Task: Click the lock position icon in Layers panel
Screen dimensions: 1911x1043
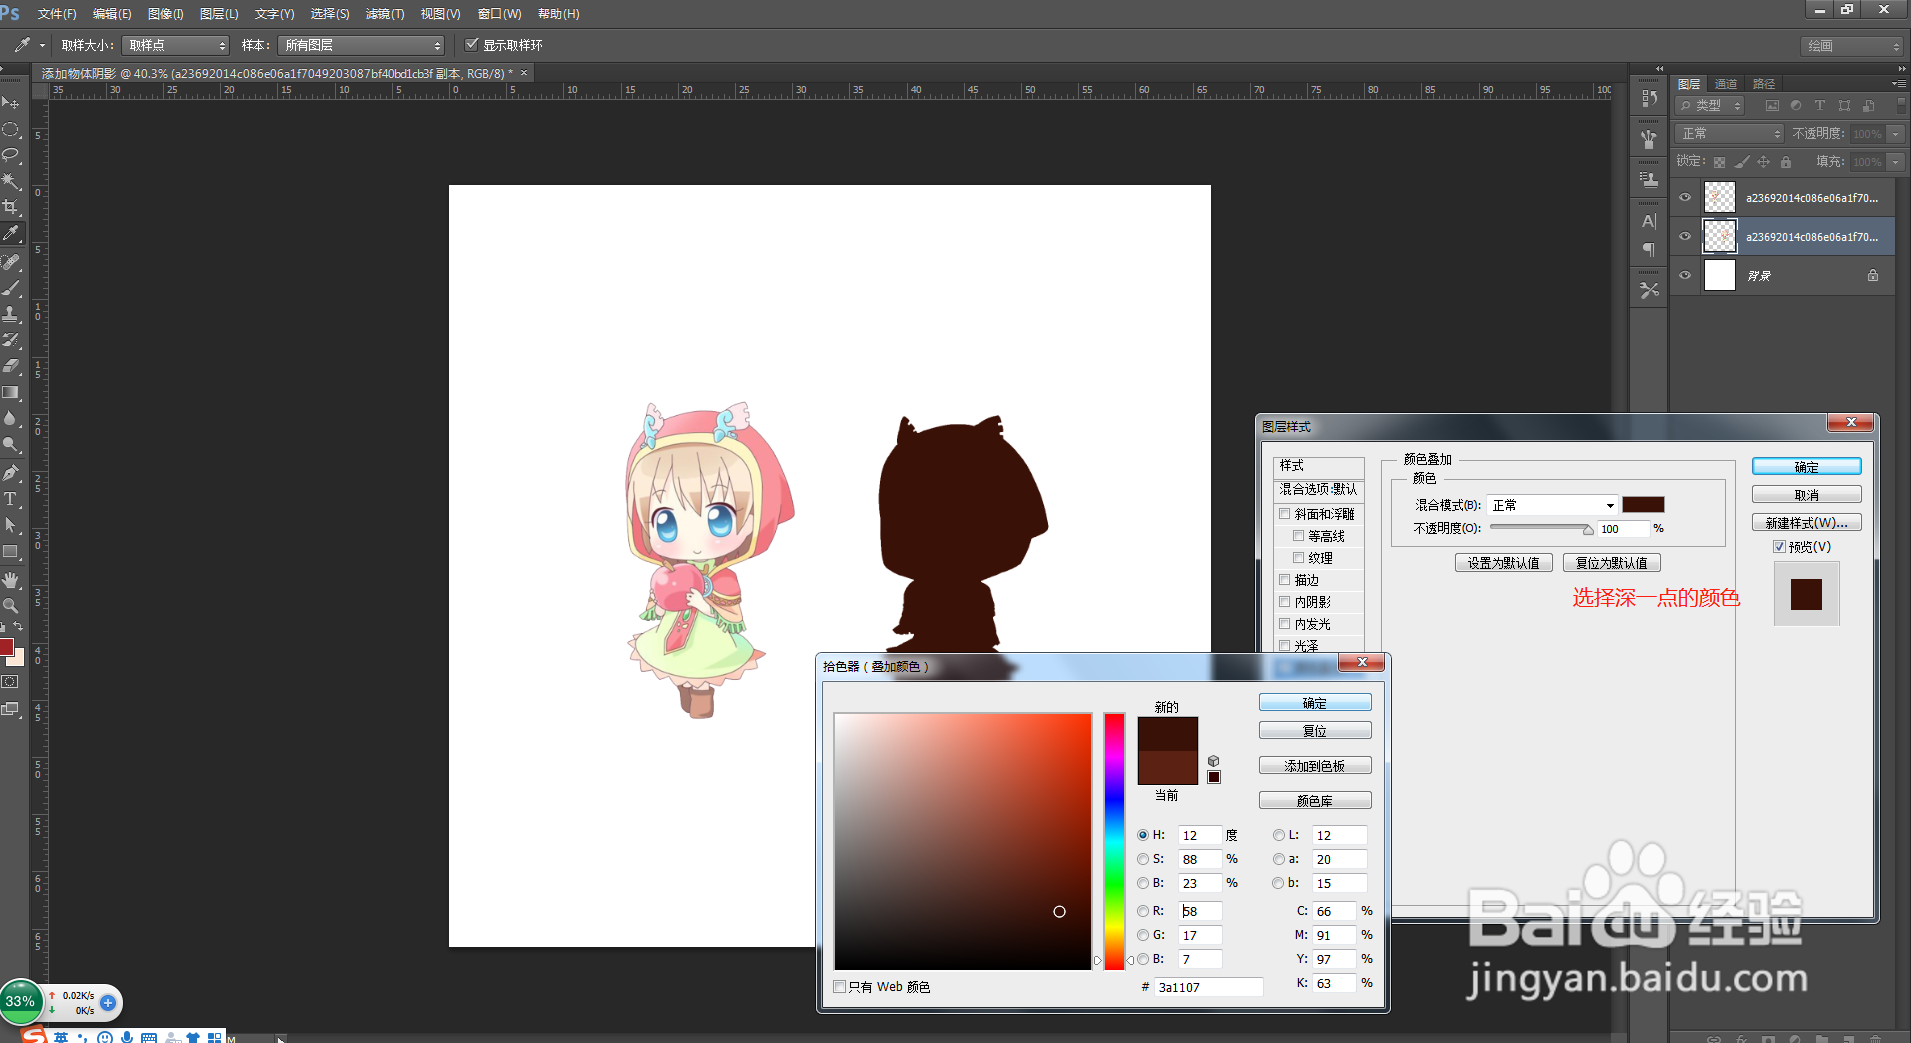Action: pyautogui.click(x=1764, y=161)
